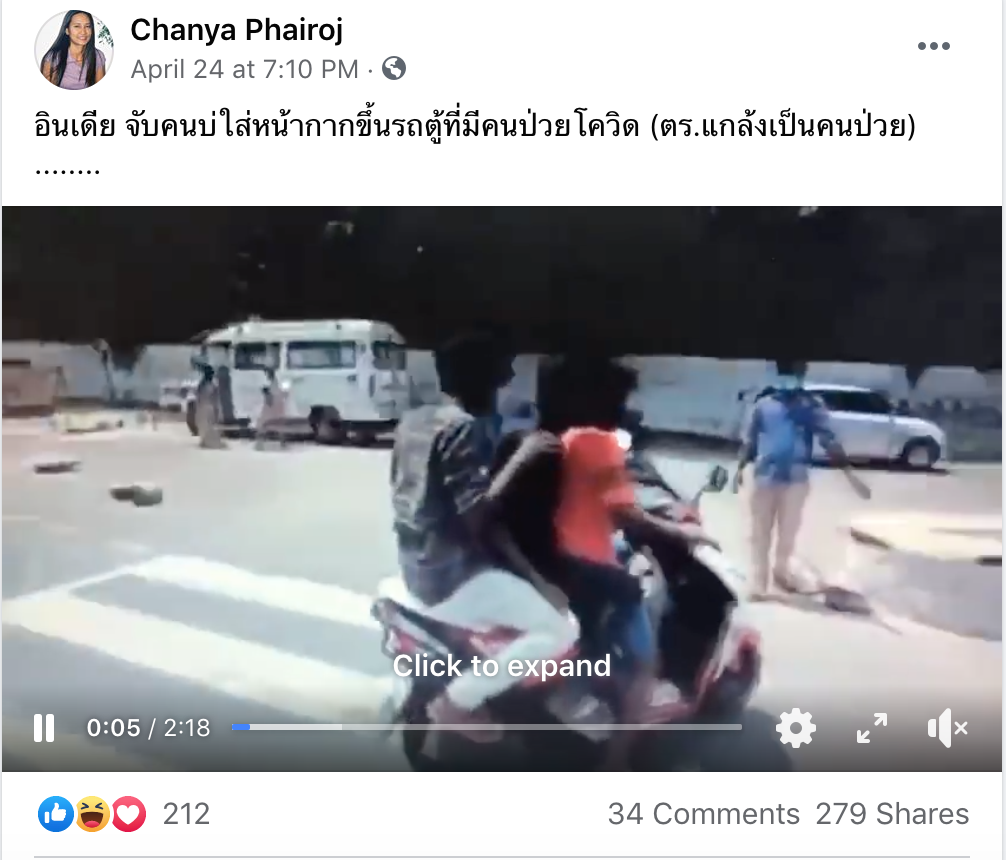Open the April 24 post timestamp
This screenshot has height=860, width=1006.
244,69
